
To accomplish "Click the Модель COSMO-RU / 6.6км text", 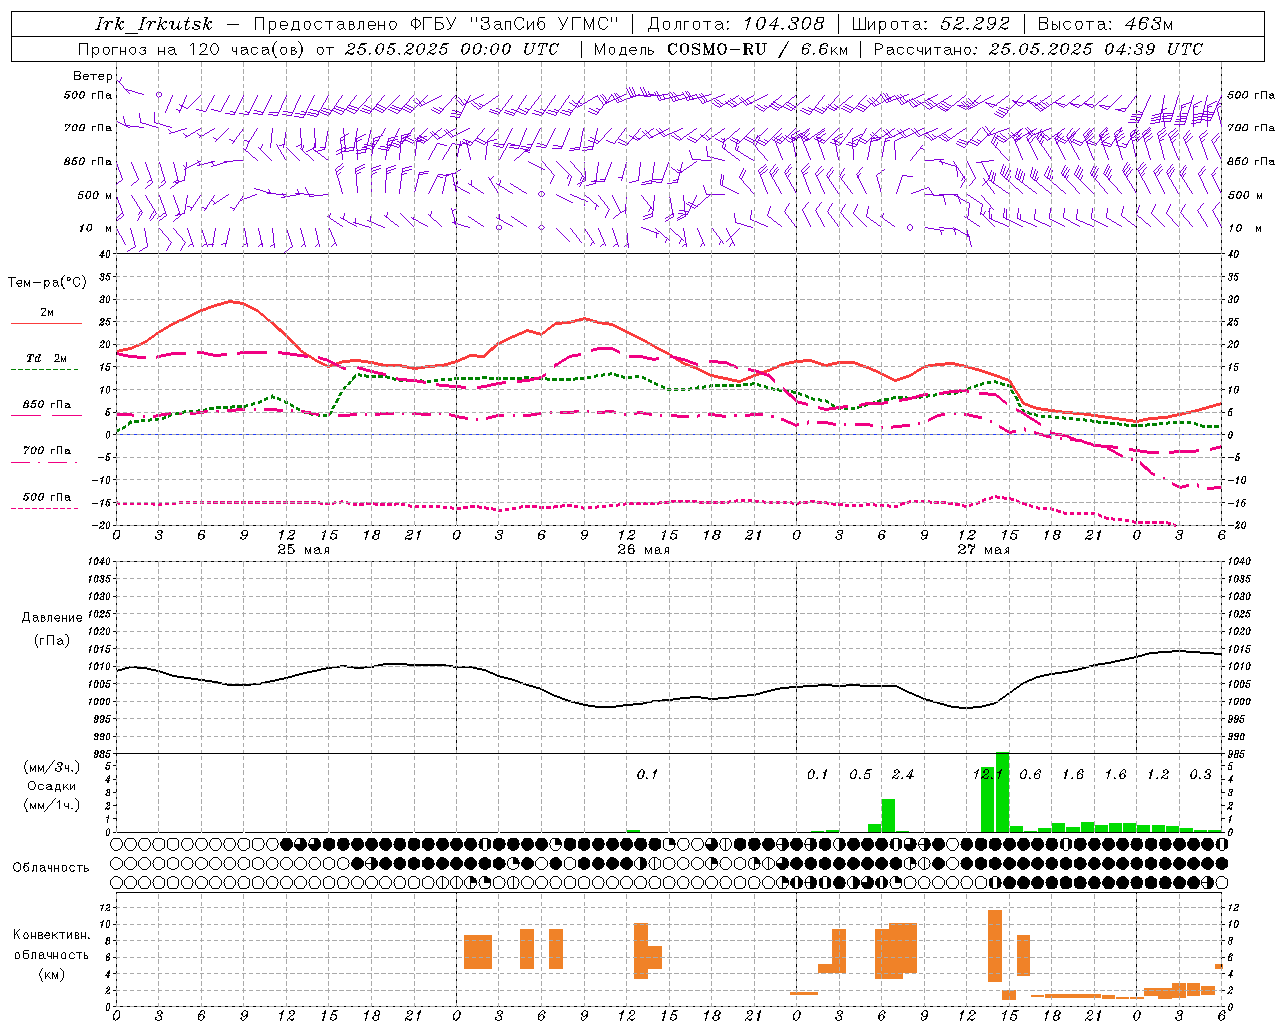I will 720,49.
